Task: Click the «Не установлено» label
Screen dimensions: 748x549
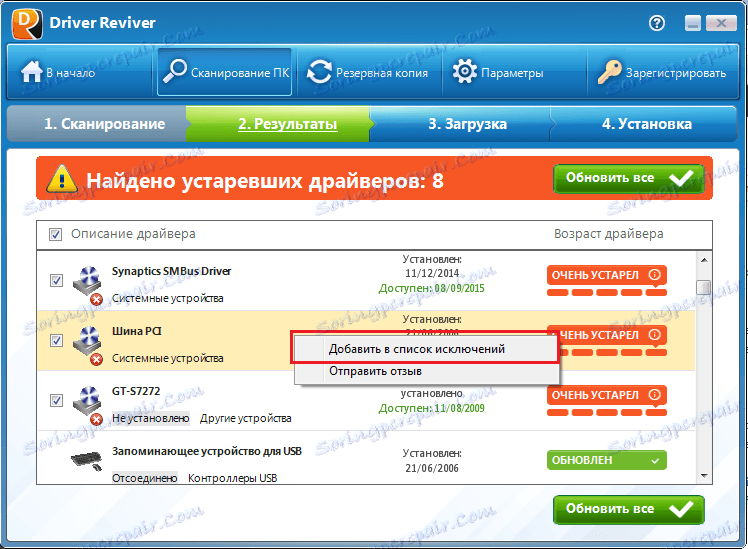Action: coord(151,418)
